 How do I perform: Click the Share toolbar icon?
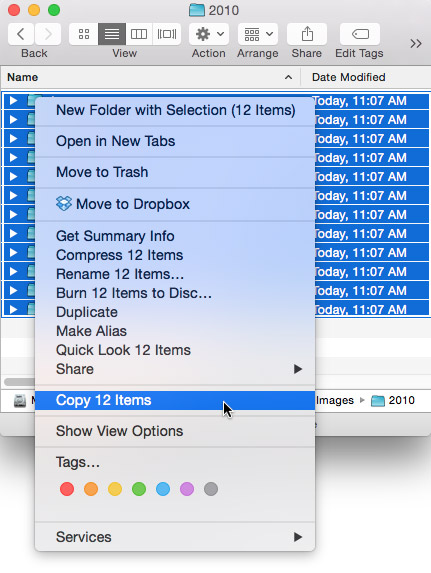pyautogui.click(x=307, y=34)
